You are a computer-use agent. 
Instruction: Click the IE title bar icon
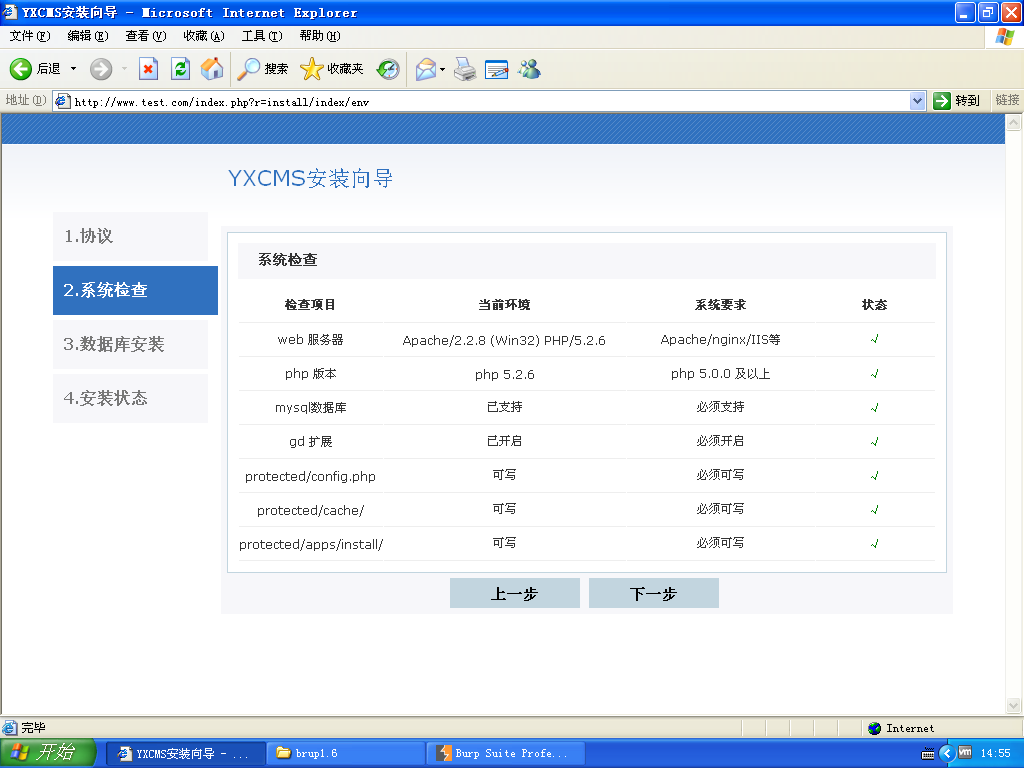click(10, 12)
